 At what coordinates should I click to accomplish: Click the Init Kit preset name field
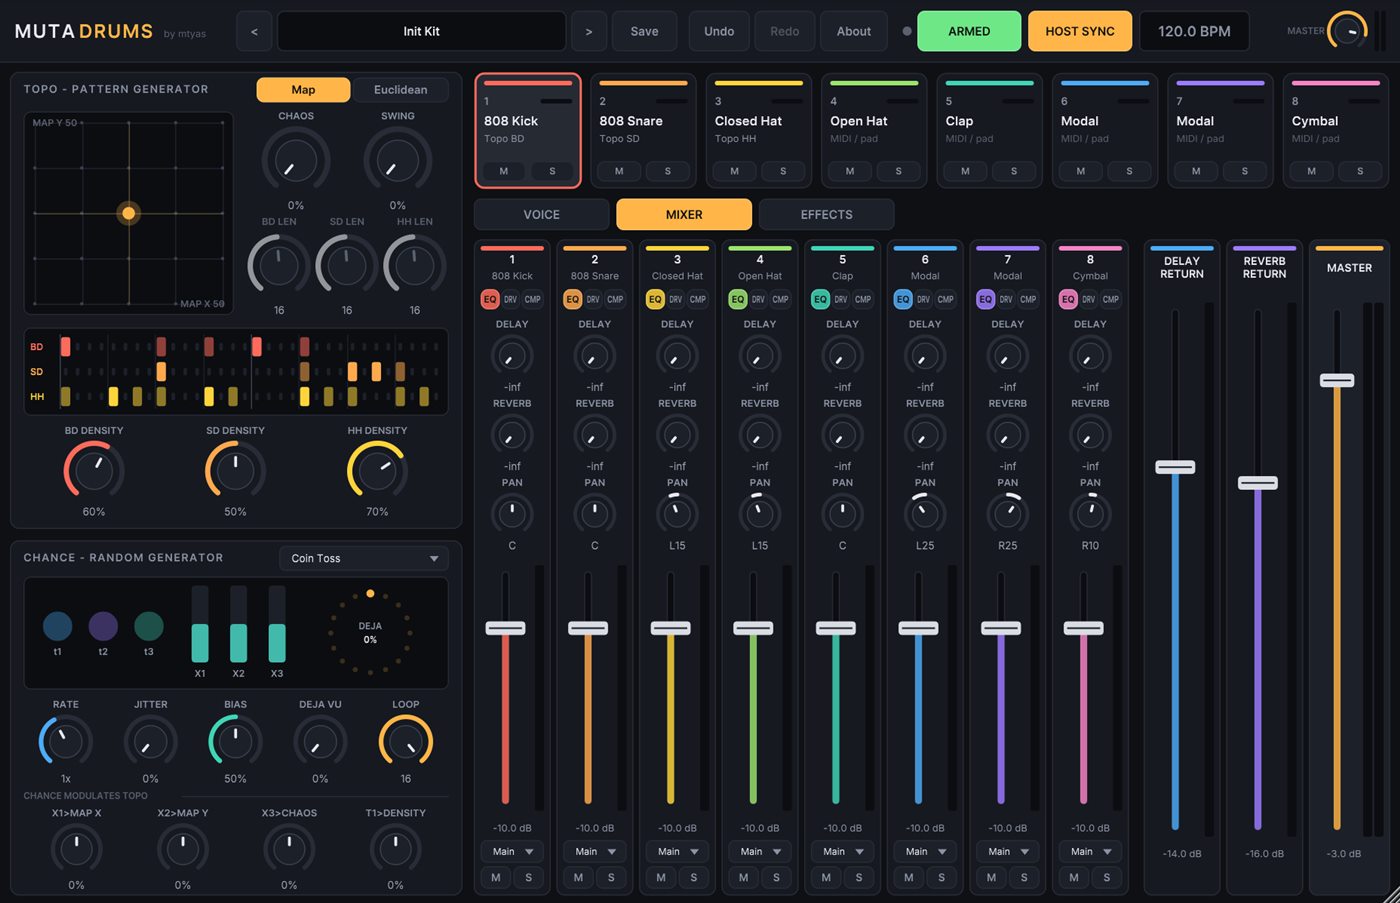tap(421, 31)
